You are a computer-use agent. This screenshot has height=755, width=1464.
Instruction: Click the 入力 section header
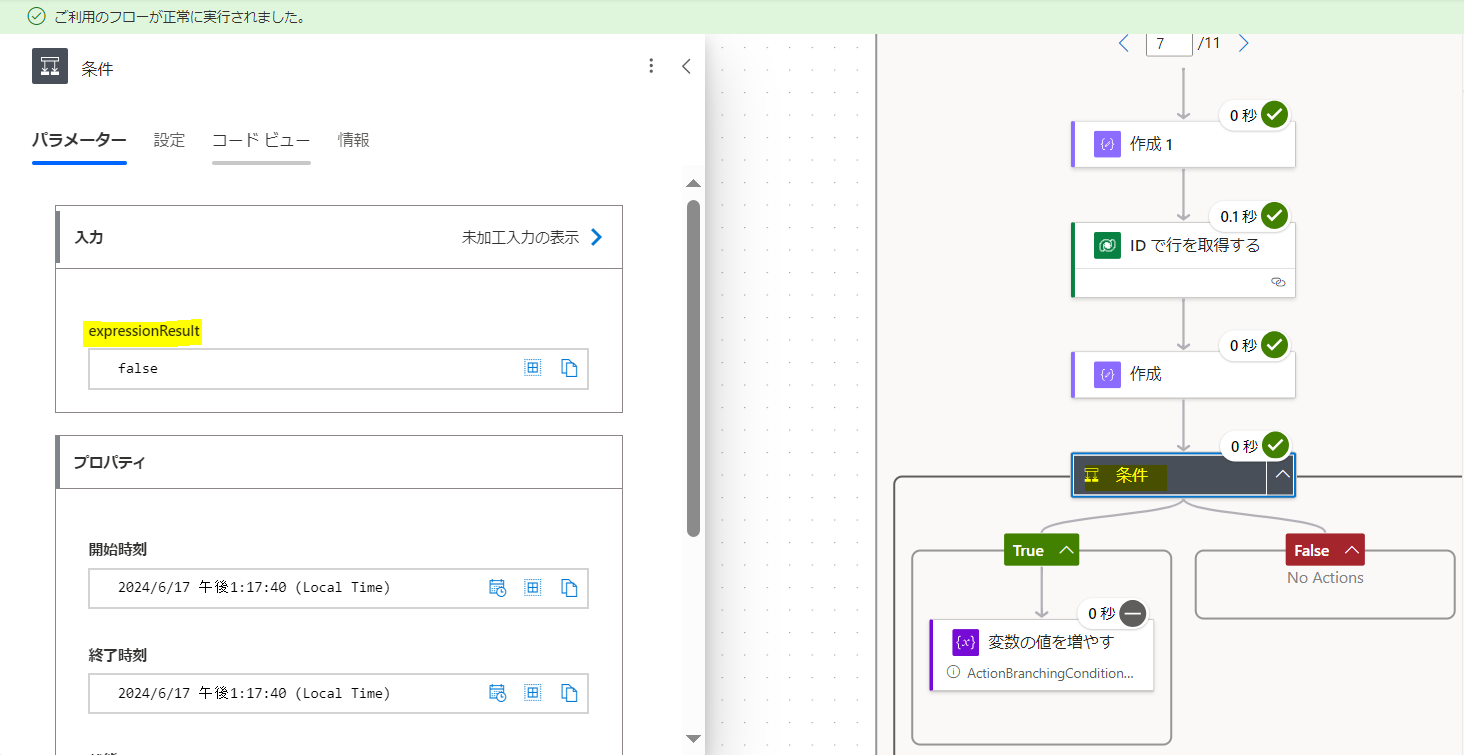click(339, 237)
